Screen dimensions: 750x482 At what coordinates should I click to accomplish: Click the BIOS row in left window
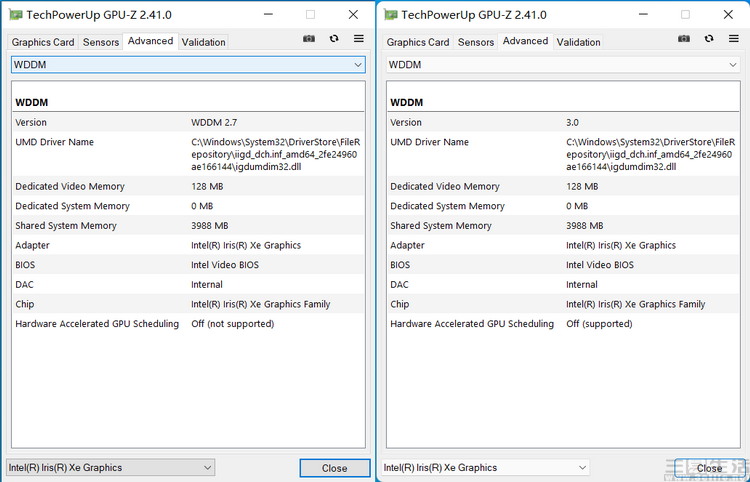pyautogui.click(x=188, y=265)
